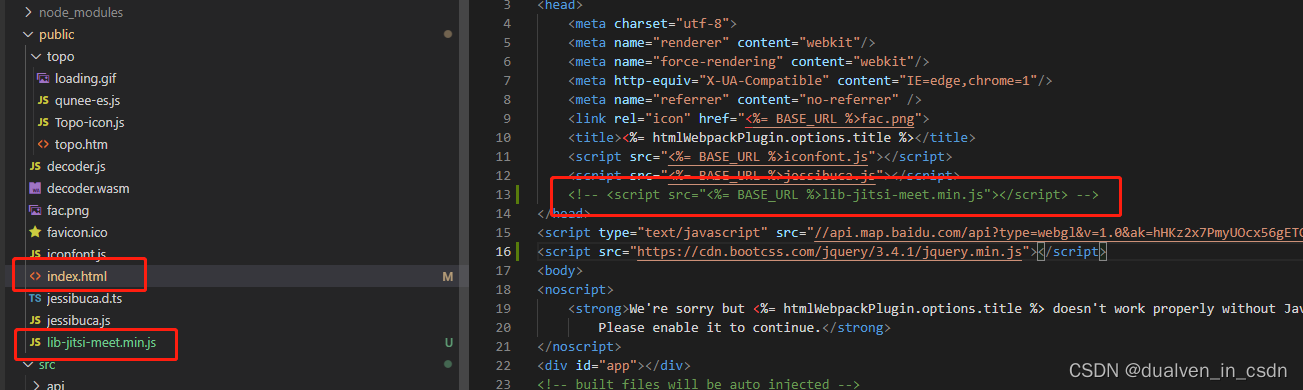Click the HTML icon beside topo.htm
The height and width of the screenshot is (390, 1303).
44,145
